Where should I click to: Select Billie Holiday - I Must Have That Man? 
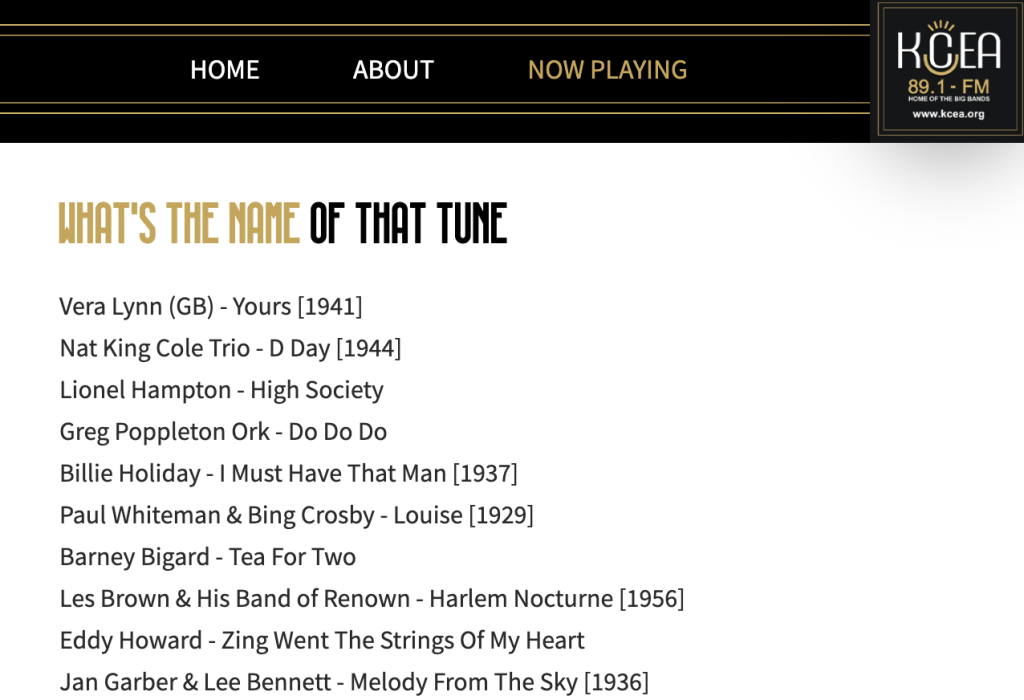click(289, 473)
